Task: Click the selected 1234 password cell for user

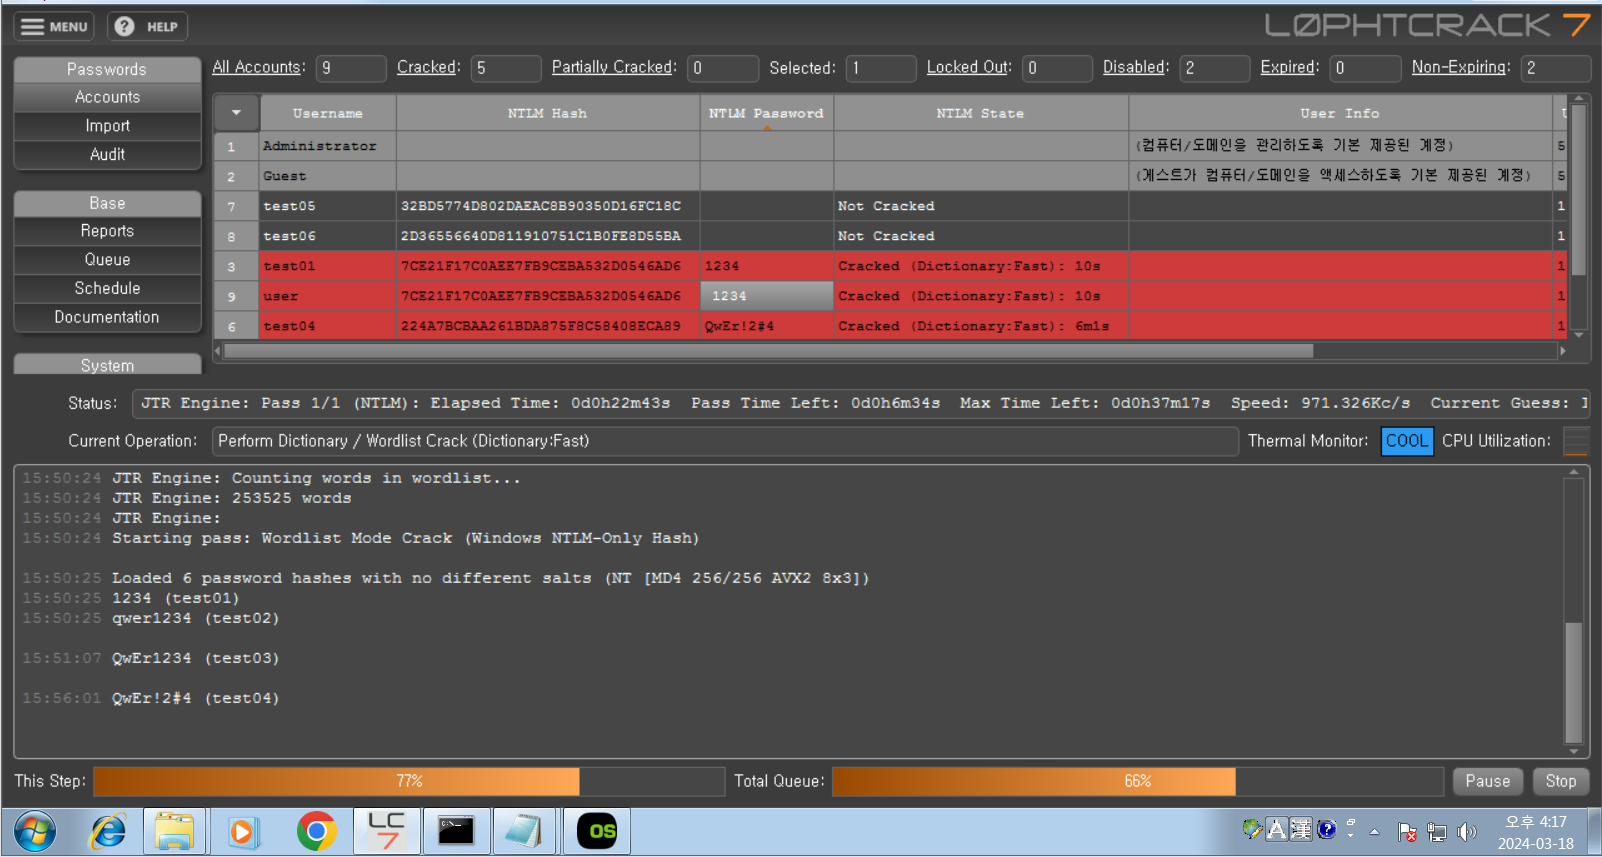Action: (767, 296)
